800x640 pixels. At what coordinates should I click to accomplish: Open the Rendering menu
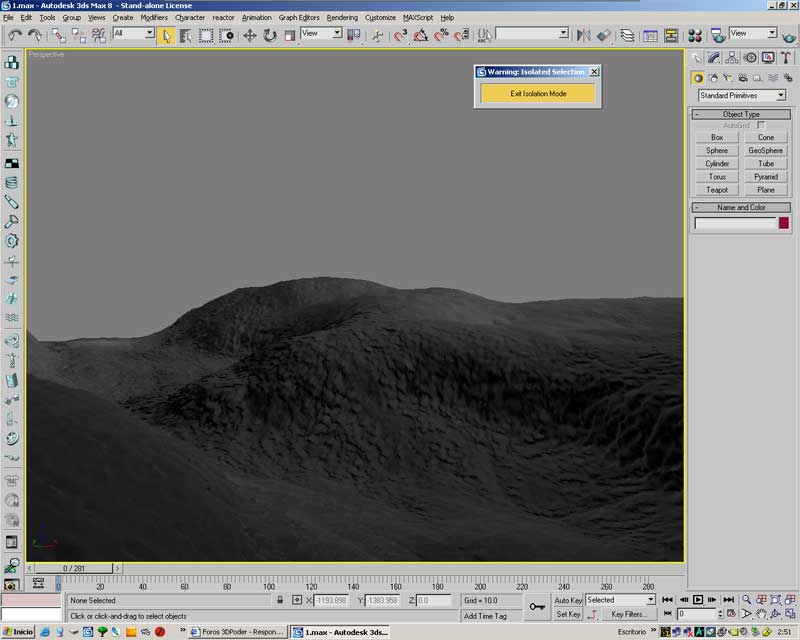tap(342, 17)
